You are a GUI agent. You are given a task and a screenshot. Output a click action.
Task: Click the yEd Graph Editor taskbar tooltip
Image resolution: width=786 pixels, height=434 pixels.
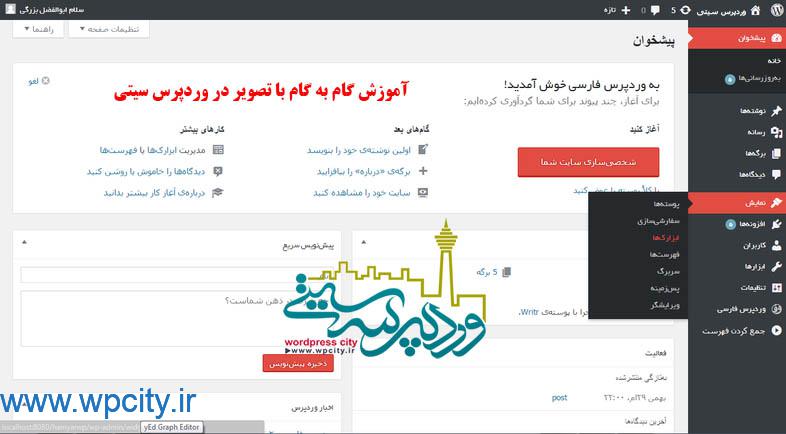(x=171, y=427)
